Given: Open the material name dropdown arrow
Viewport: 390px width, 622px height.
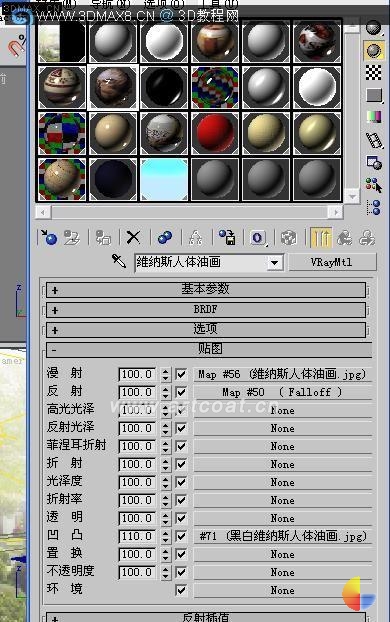Looking at the screenshot, I should [275, 262].
